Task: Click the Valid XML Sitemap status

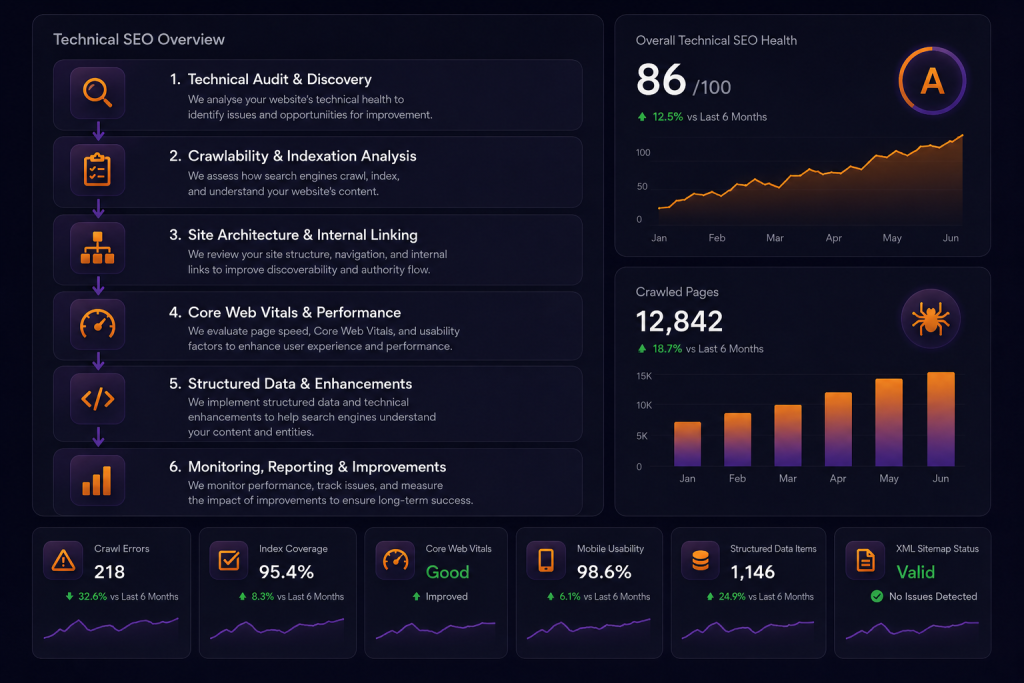Action: [916, 572]
